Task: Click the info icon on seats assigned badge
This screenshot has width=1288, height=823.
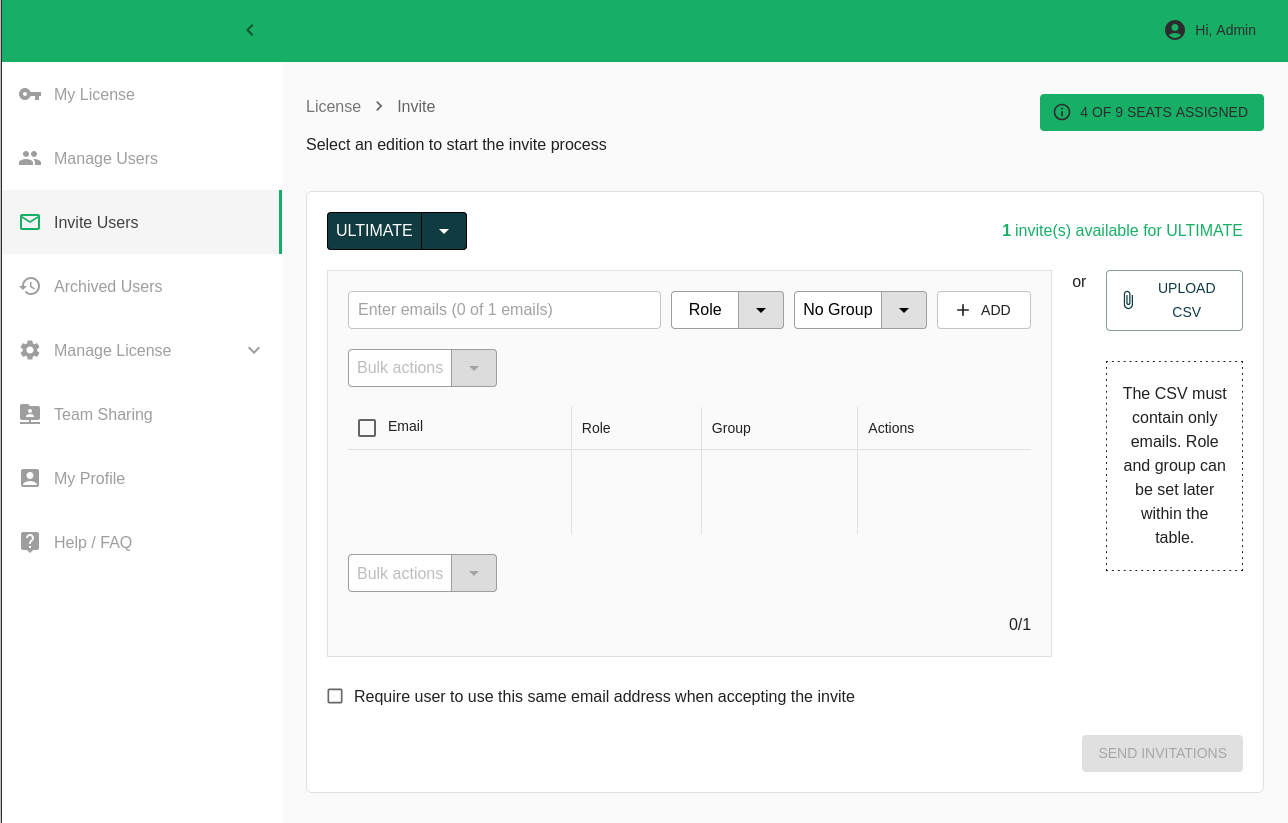Action: pos(1062,112)
